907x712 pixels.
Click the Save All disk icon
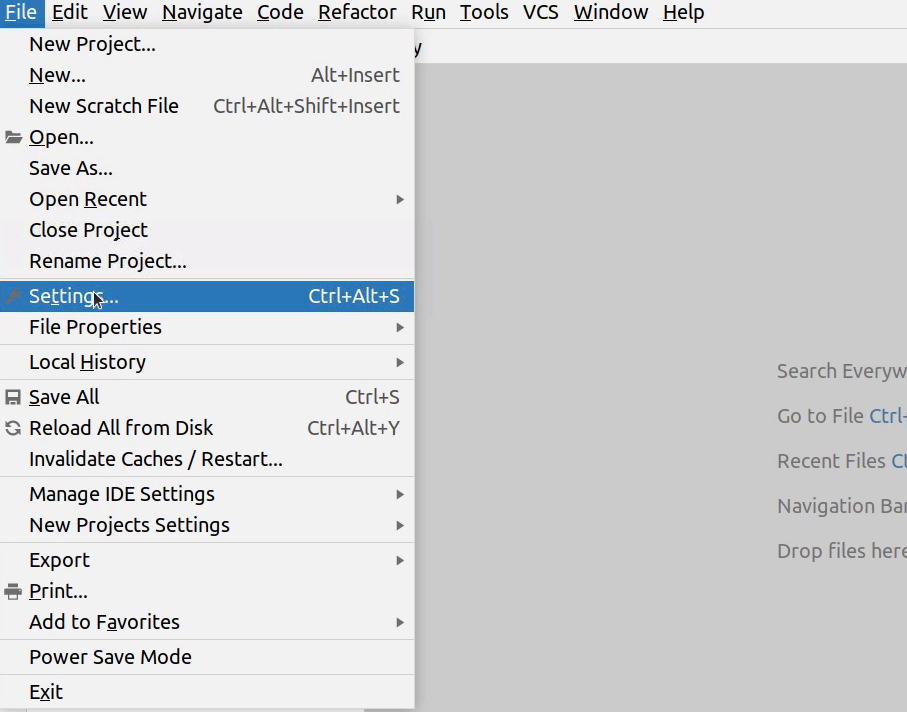[x=13, y=397]
